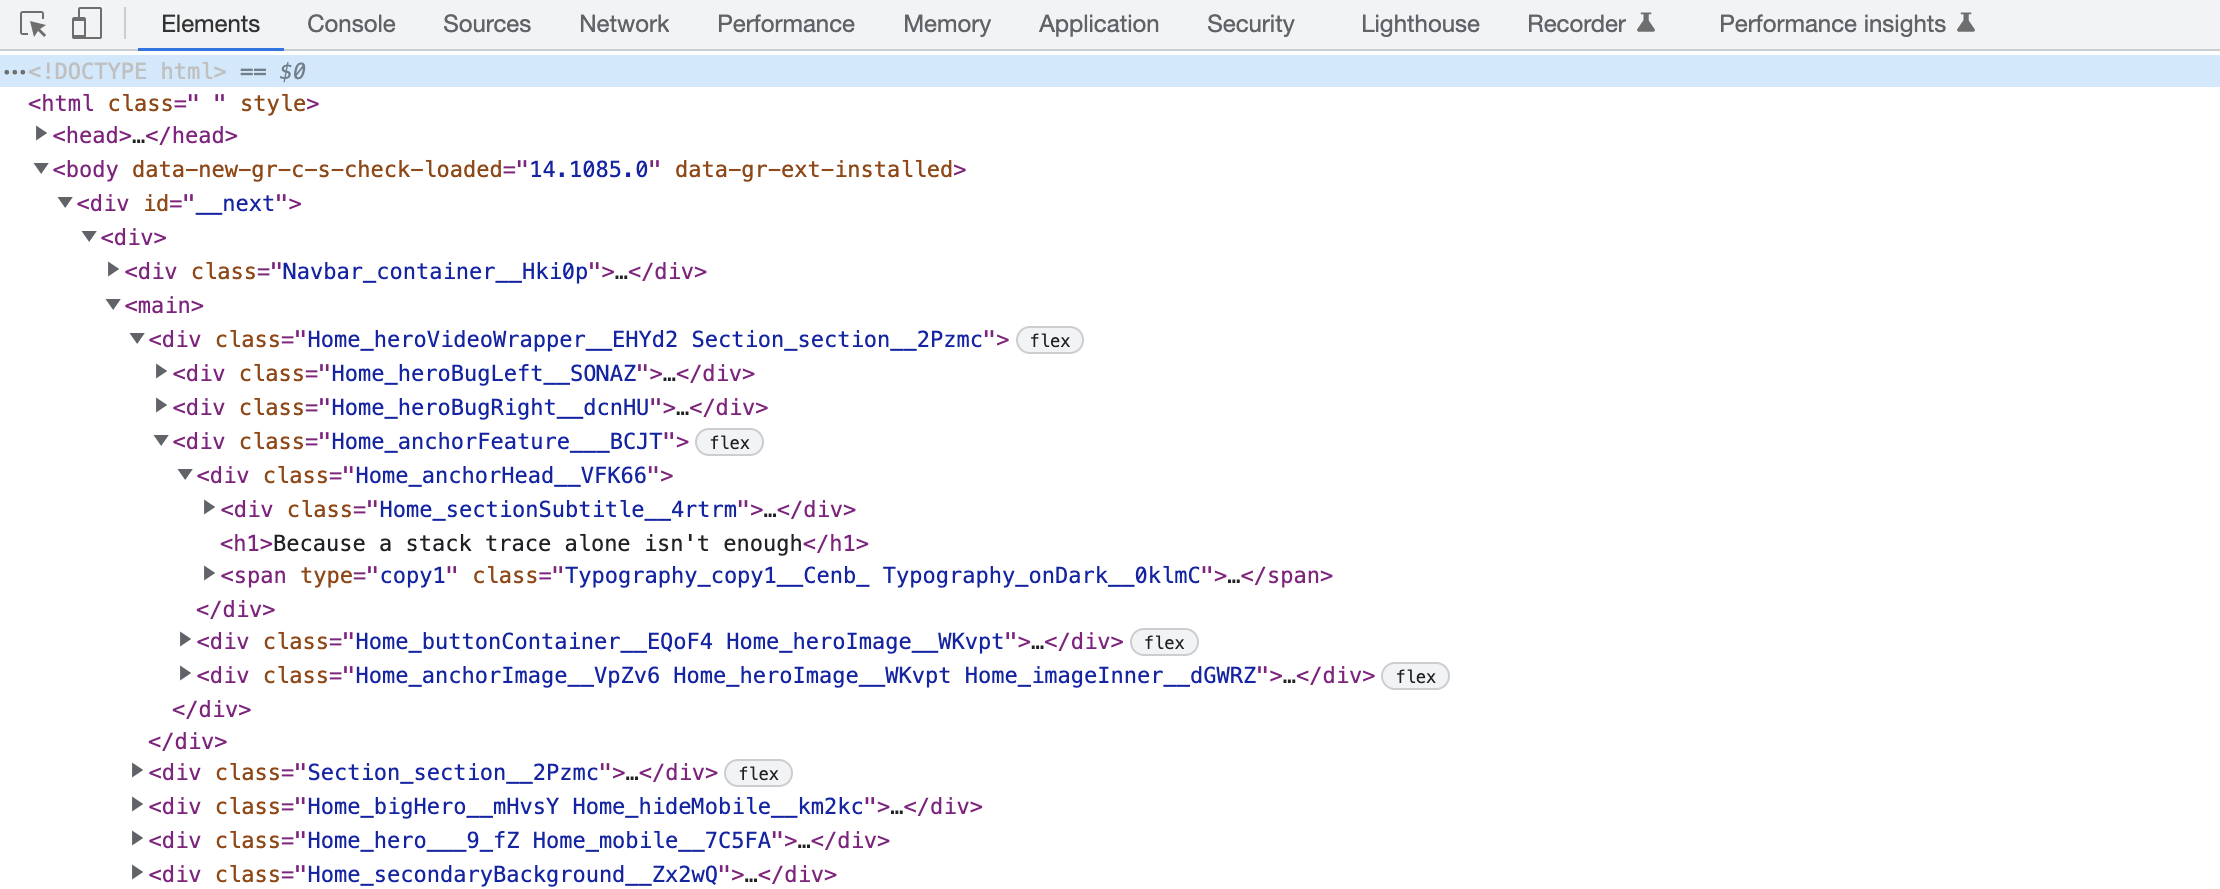The image size is (2220, 889).
Task: Collapse the body element
Action: point(41,169)
